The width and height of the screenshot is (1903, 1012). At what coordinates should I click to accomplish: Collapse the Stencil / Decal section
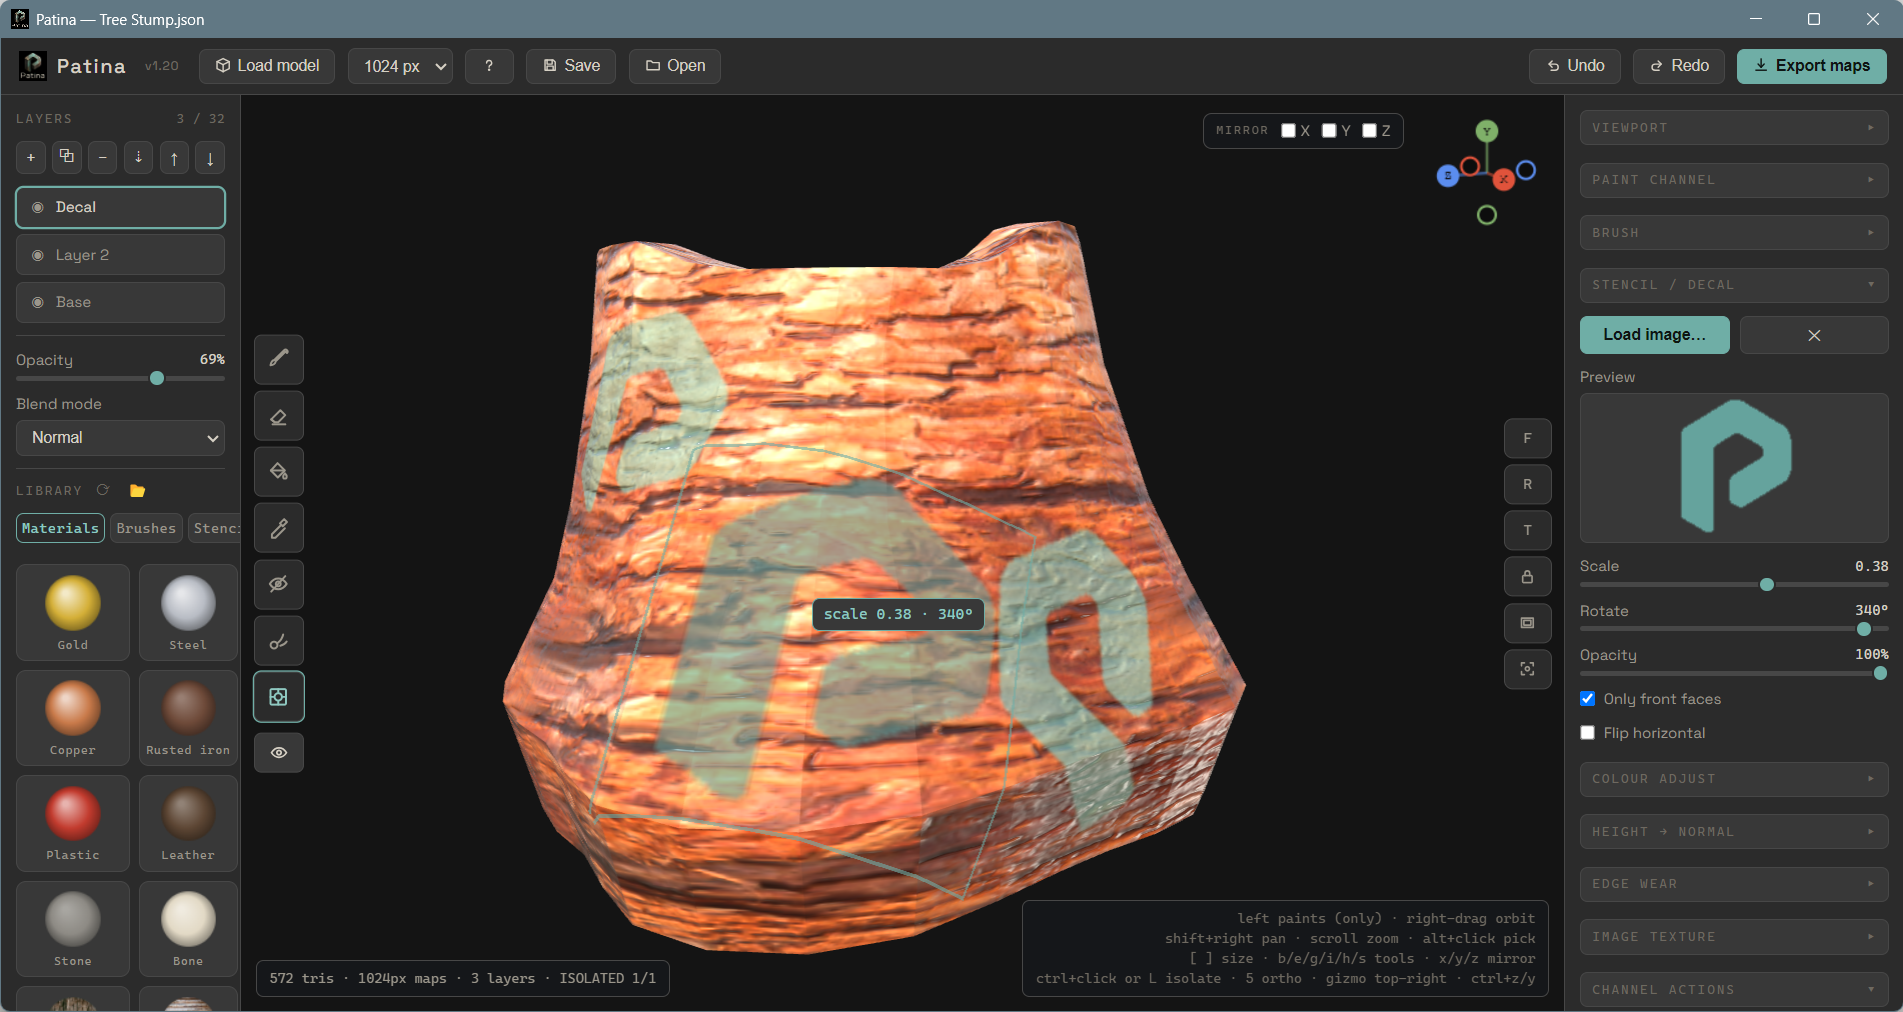coord(1734,285)
